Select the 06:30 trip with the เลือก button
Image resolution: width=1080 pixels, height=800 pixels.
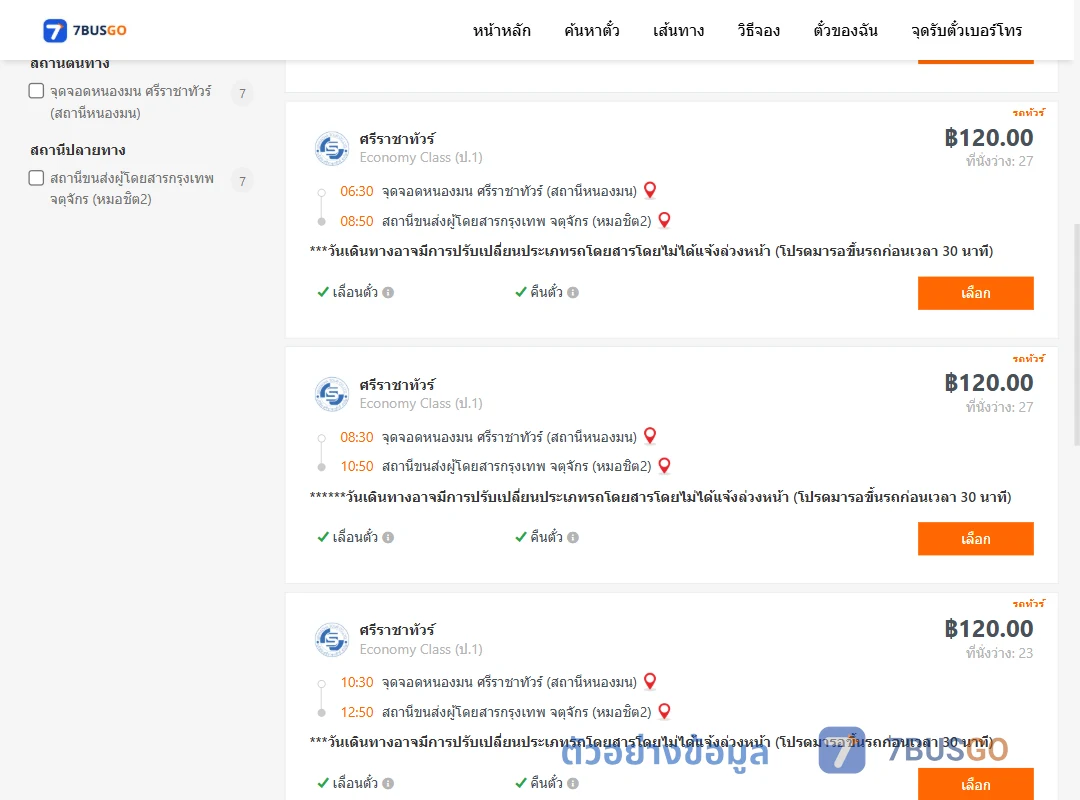(x=975, y=293)
